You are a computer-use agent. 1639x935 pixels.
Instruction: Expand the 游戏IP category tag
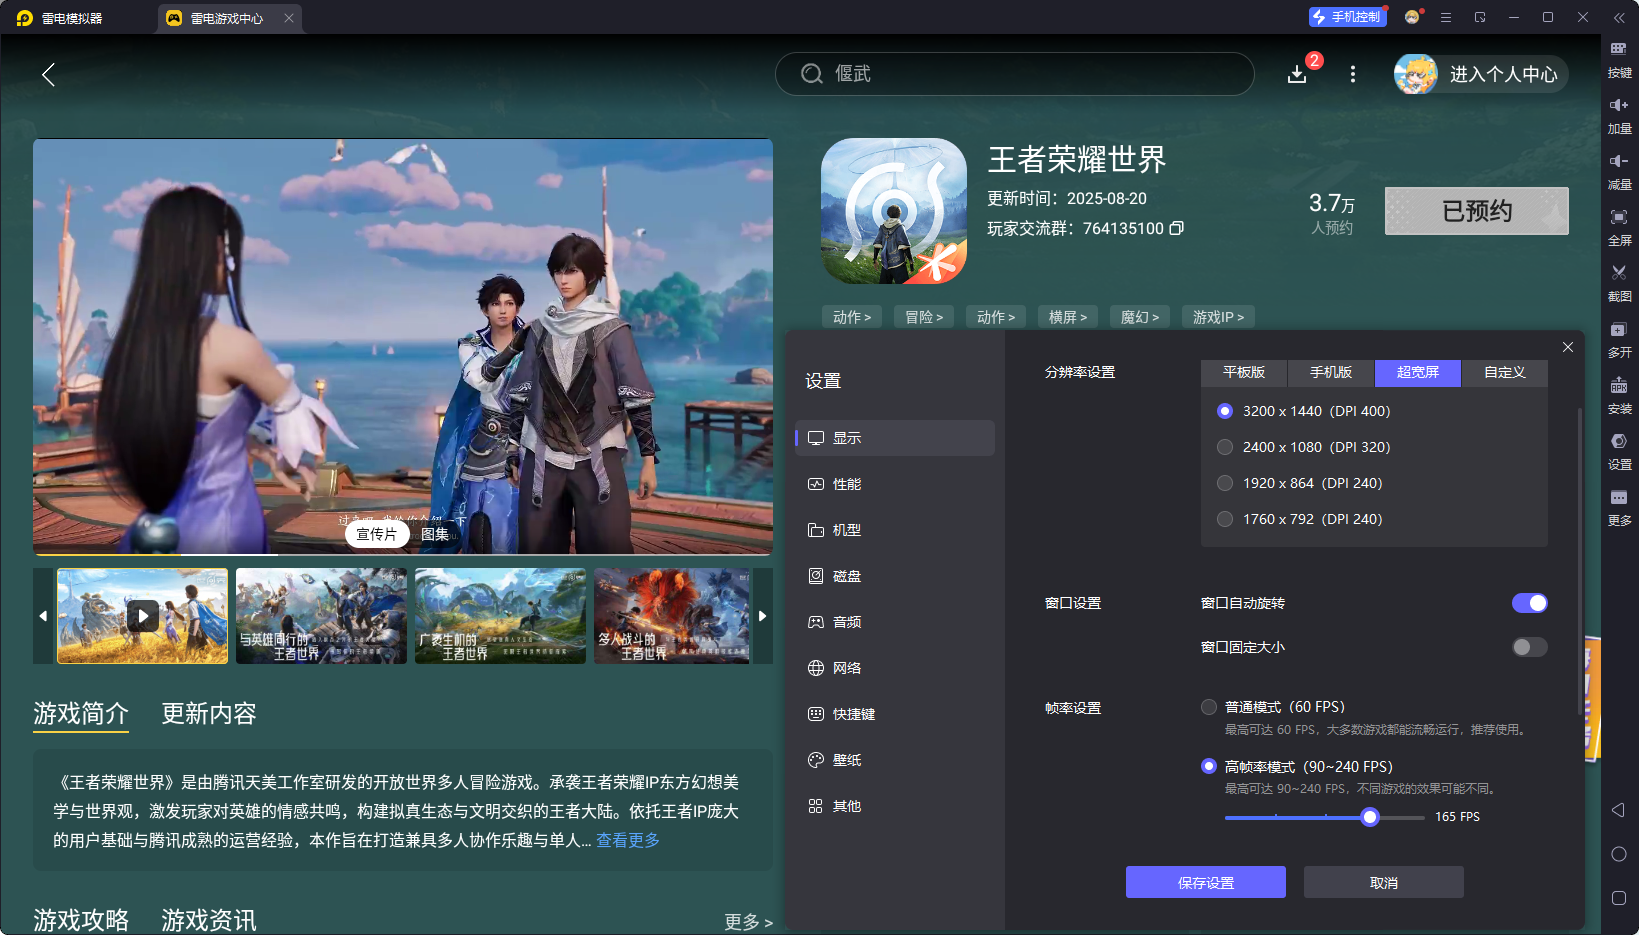(x=1218, y=317)
